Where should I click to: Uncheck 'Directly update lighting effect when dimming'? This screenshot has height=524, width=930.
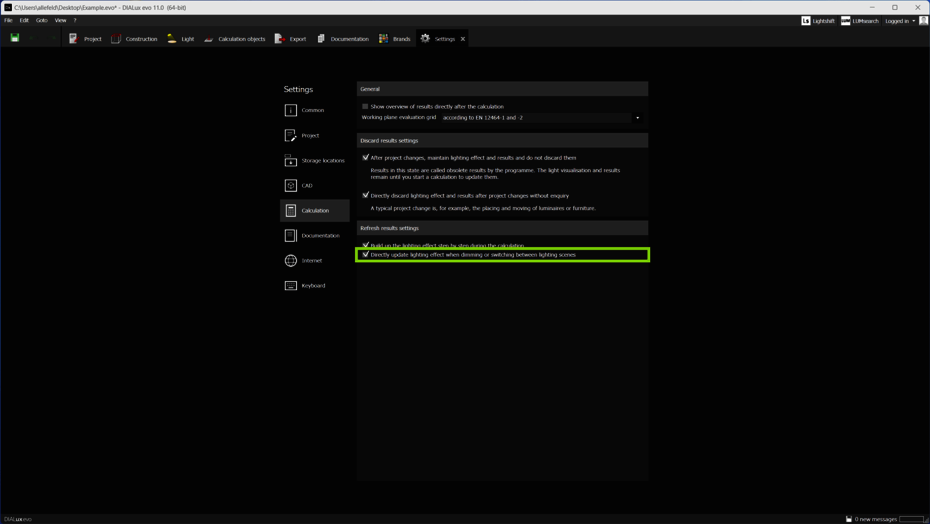tap(365, 254)
